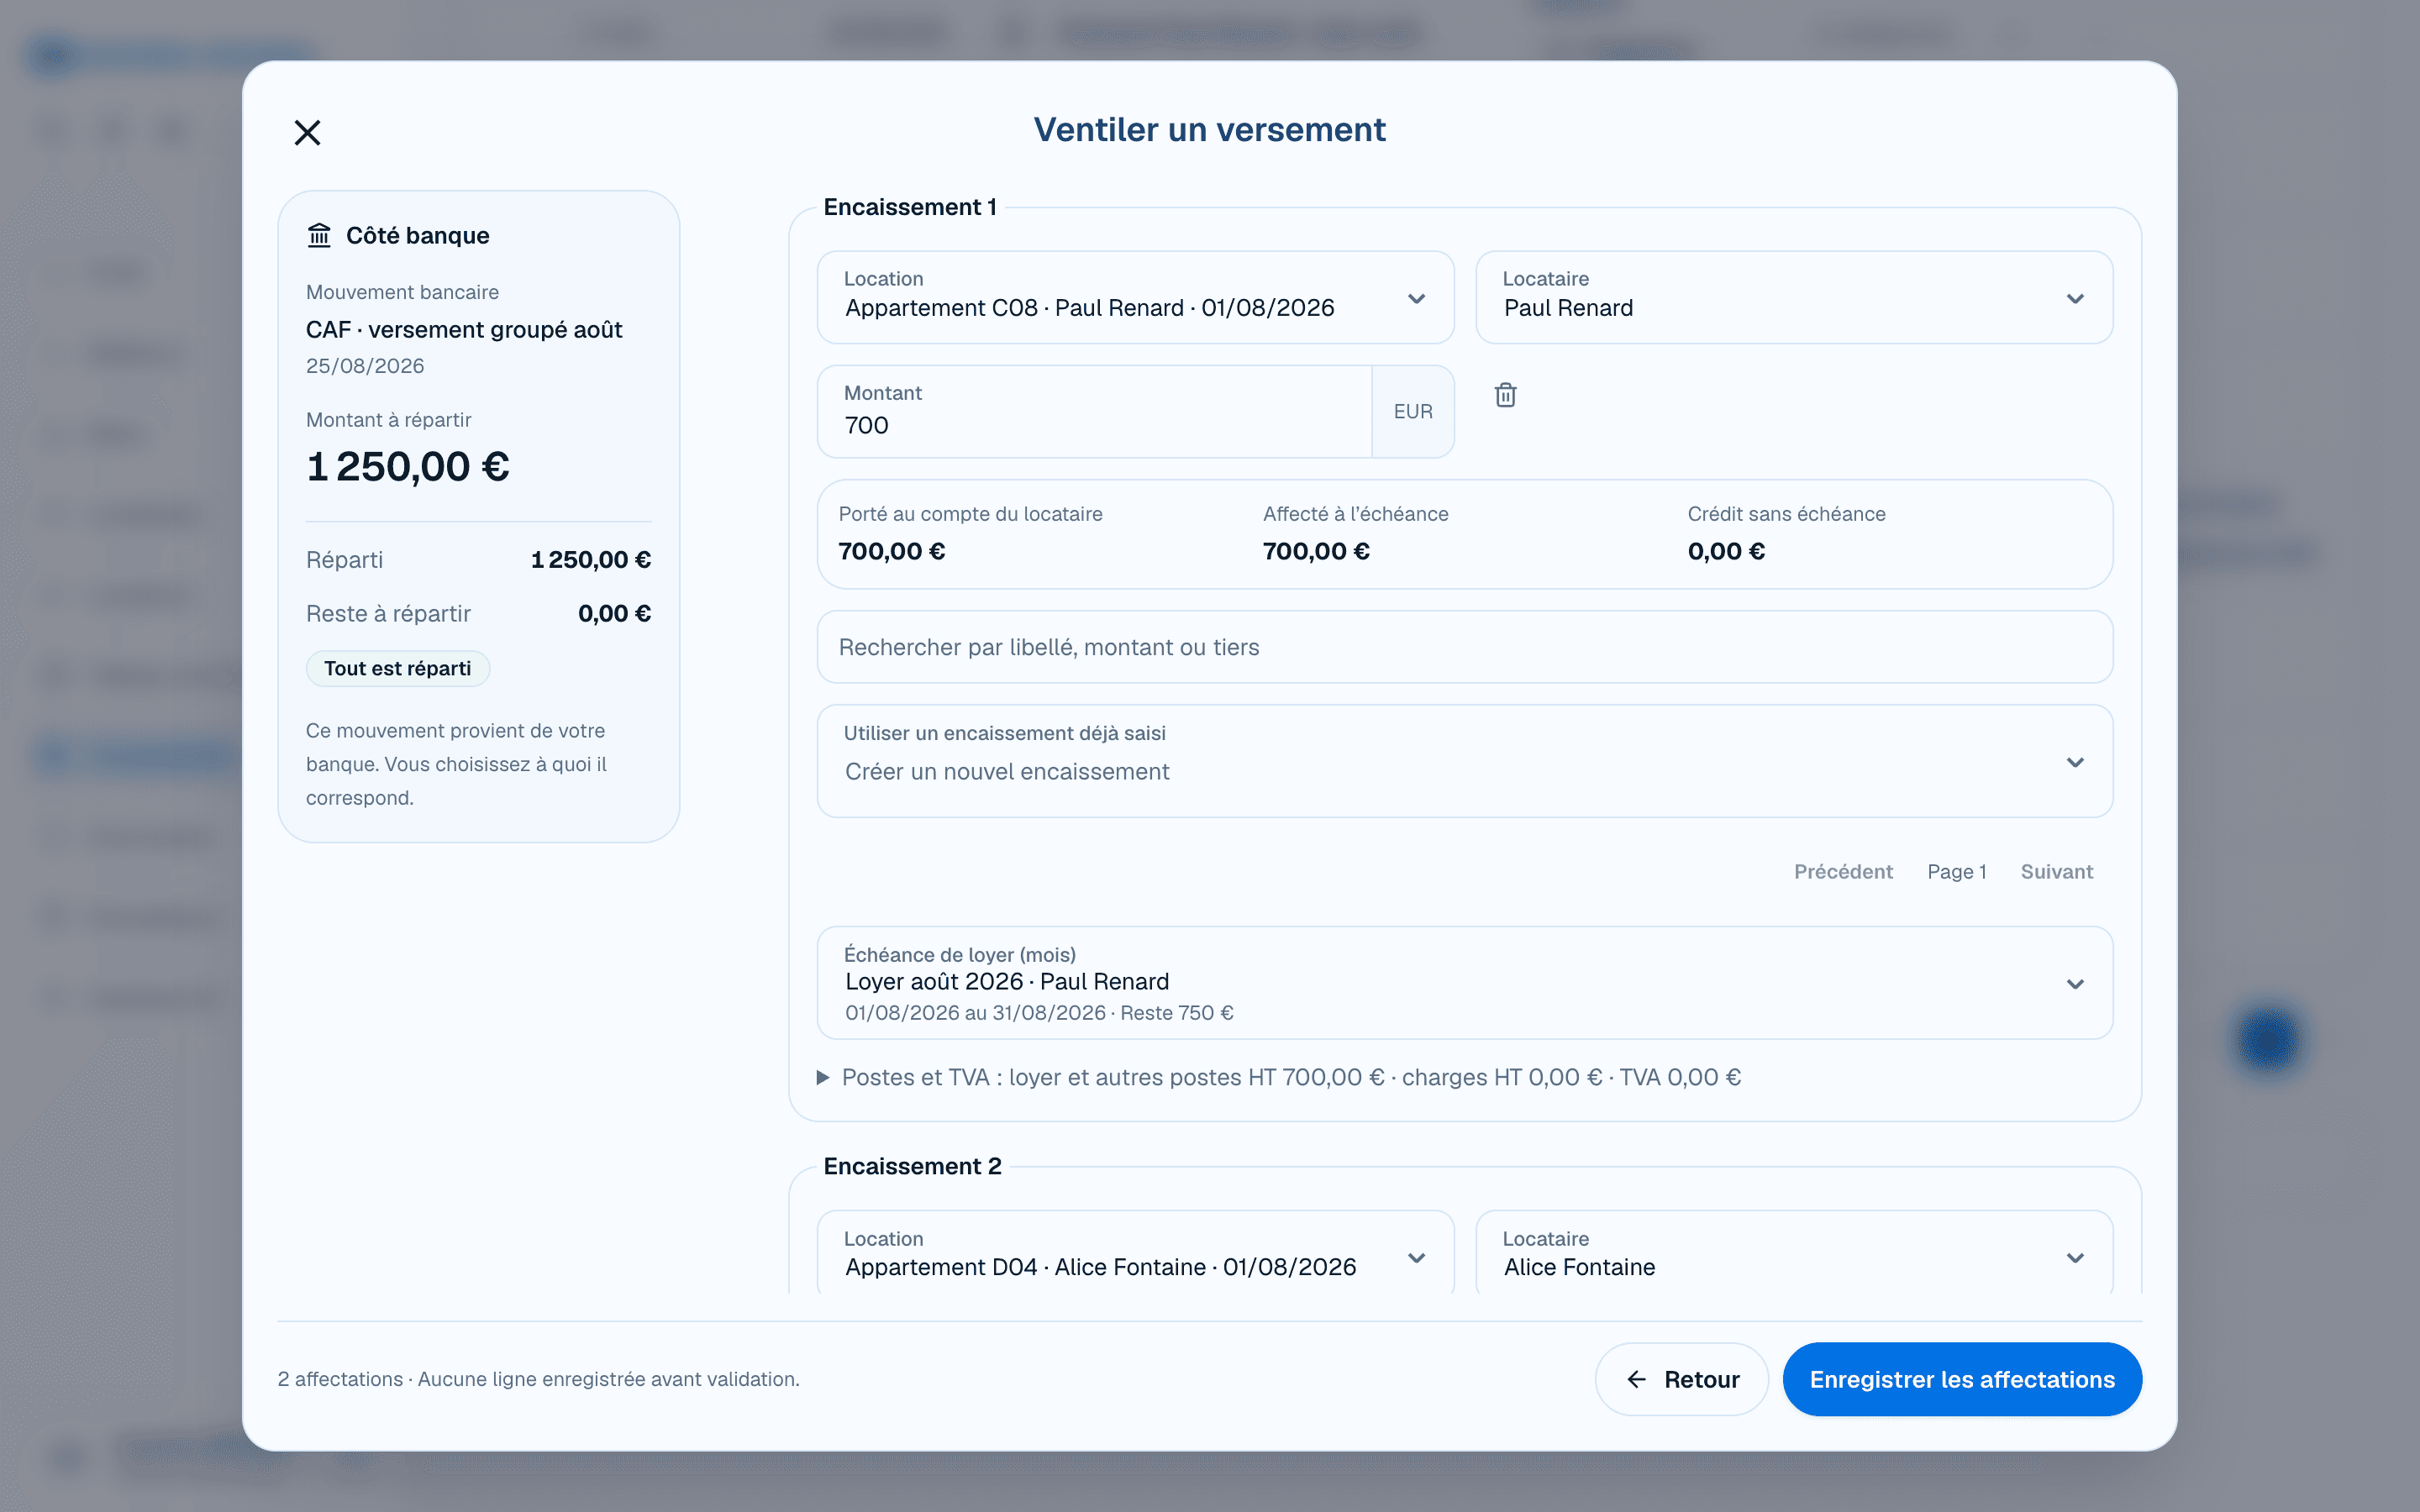Focus the Rechercher par libellé search field
The height and width of the screenshot is (1512, 2420).
tap(1465, 647)
